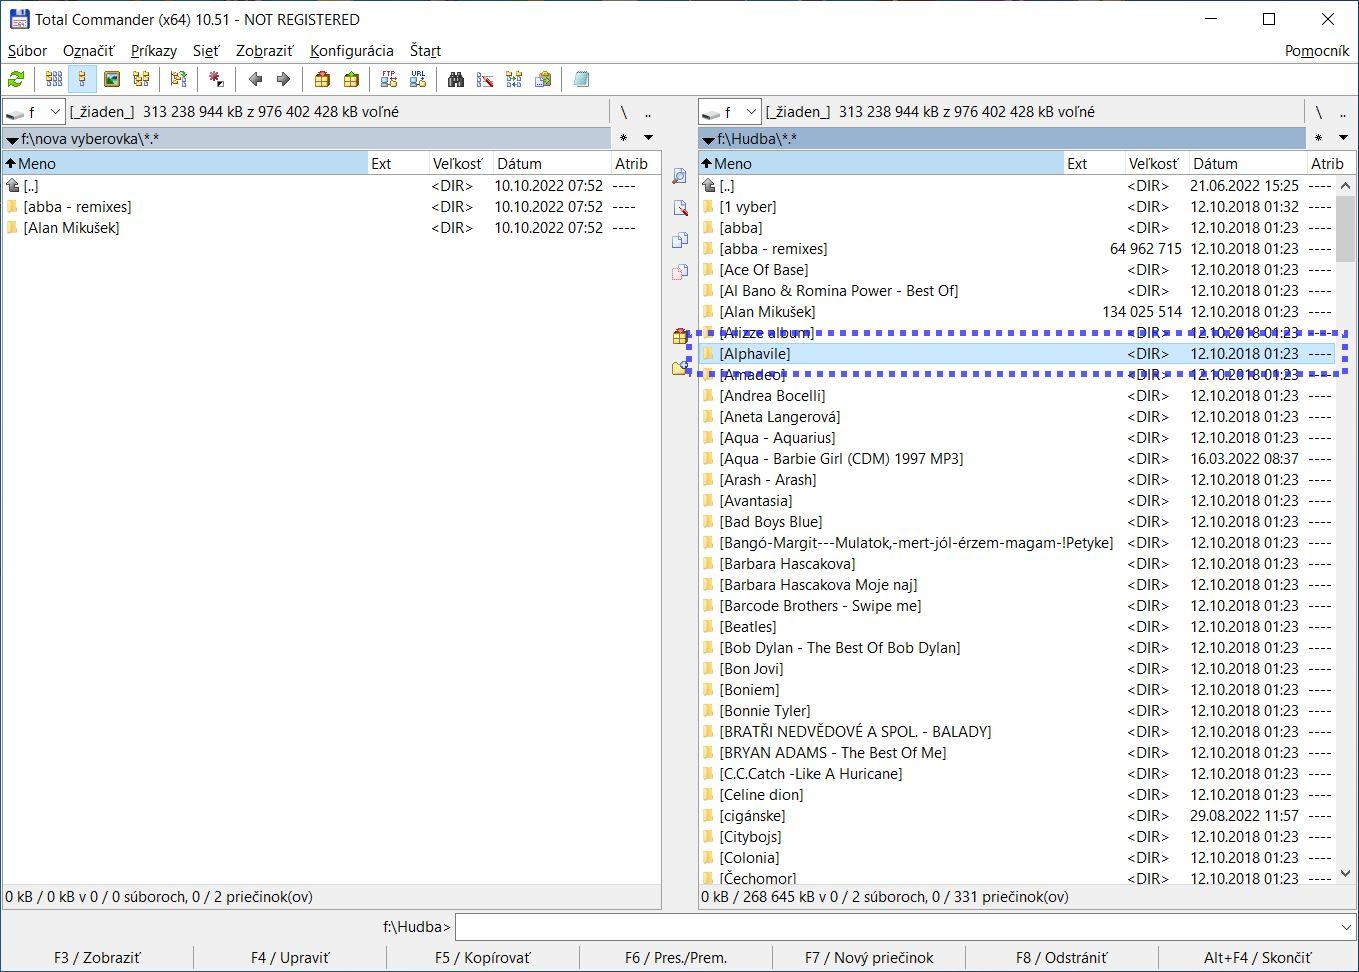Click into the command line input field

tap(894, 927)
